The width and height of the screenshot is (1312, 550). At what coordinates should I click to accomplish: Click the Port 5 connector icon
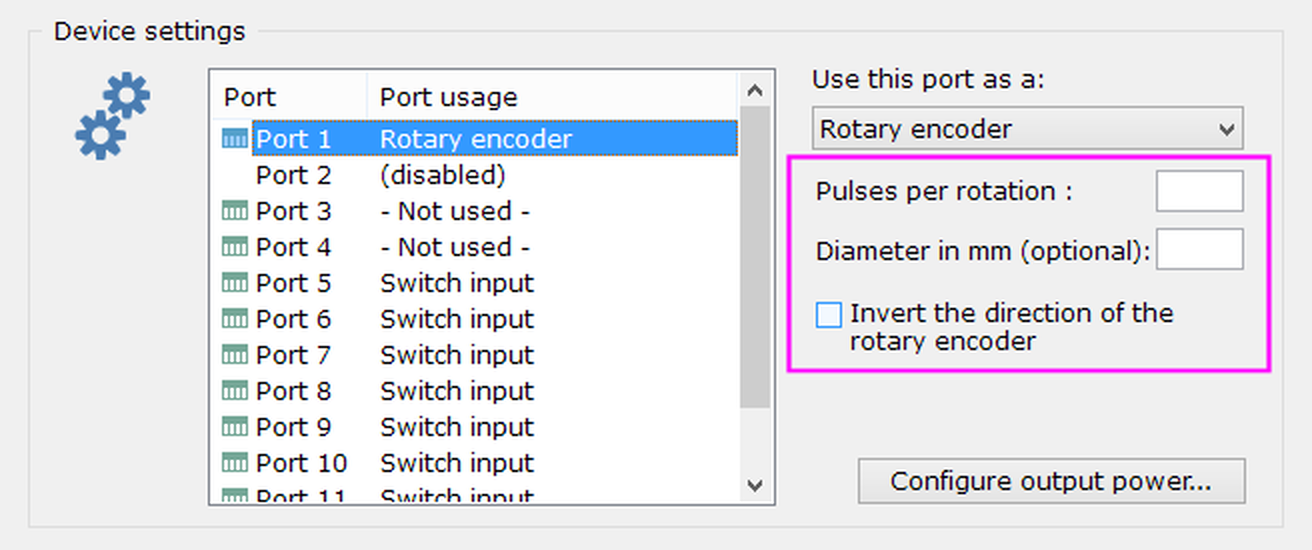pyautogui.click(x=234, y=283)
